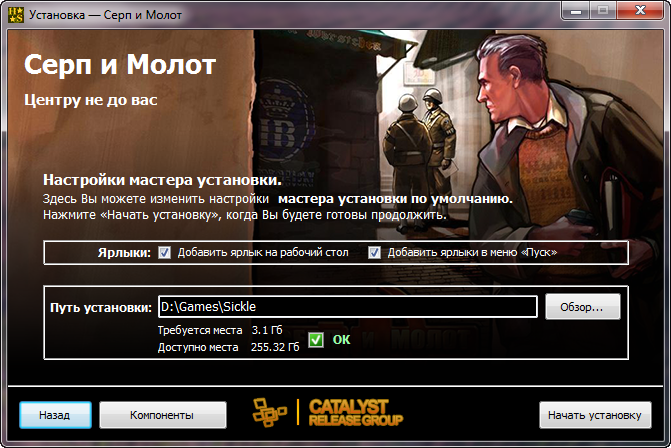
Task: Click the available space value 255.32 Гб
Action: [275, 347]
